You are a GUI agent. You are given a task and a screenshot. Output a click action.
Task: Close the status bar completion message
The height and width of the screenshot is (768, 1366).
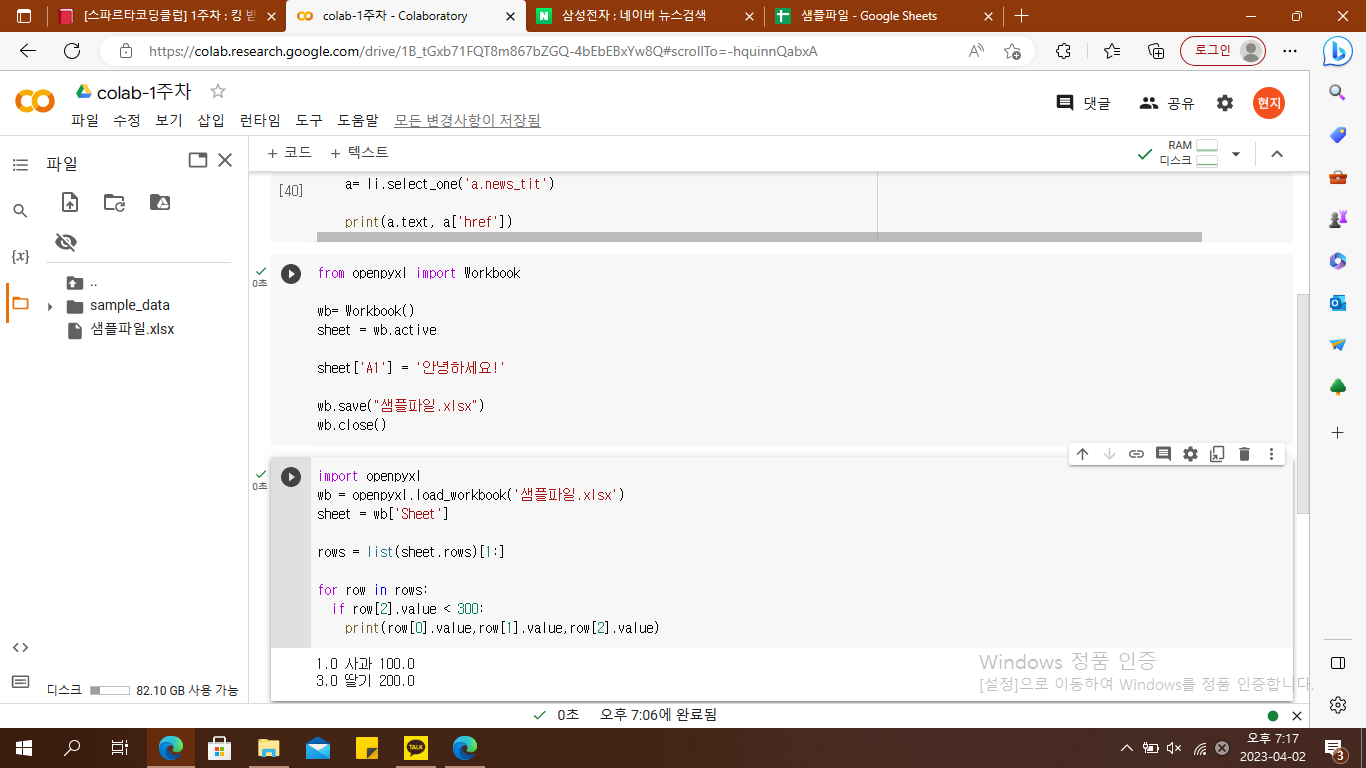[x=1297, y=716]
